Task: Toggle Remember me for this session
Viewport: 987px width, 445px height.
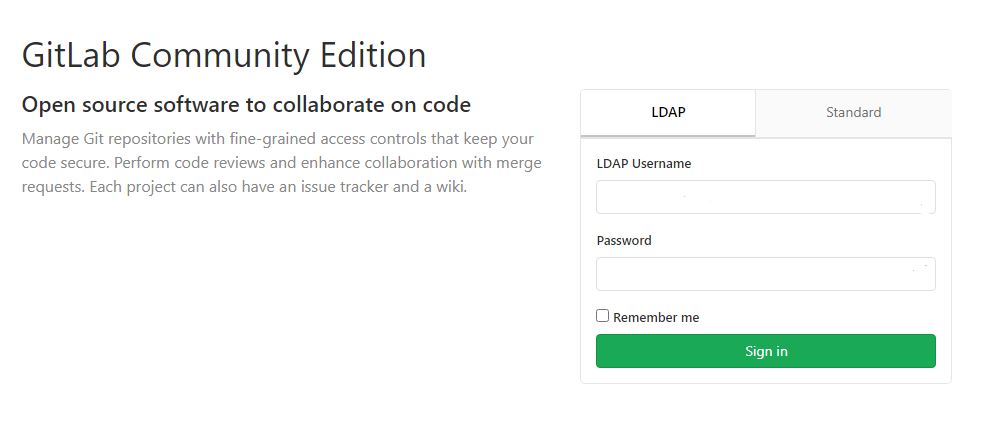Action: pyautogui.click(x=603, y=316)
